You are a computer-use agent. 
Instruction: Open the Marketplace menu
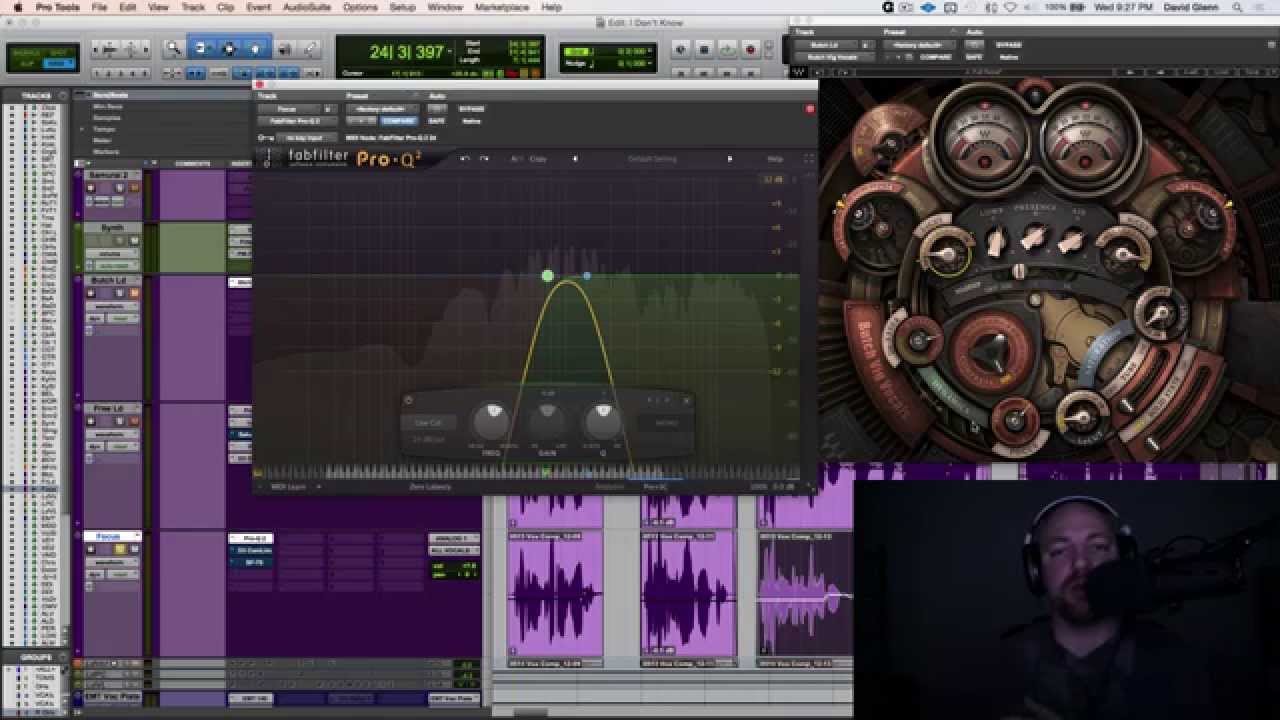click(x=502, y=7)
